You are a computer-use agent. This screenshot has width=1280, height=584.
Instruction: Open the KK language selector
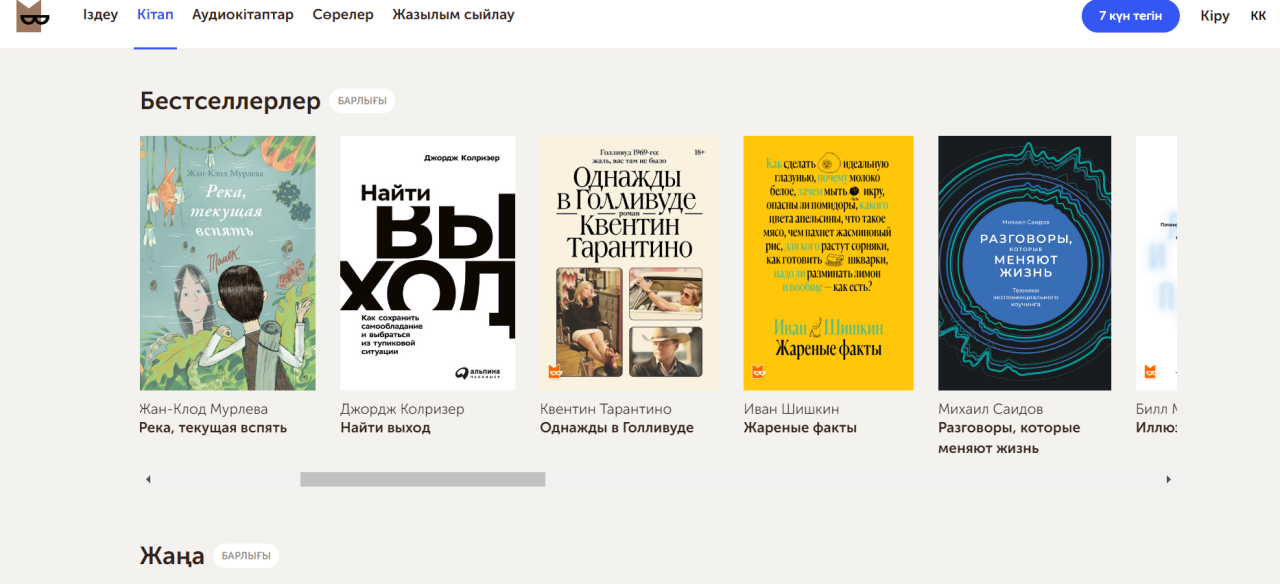pyautogui.click(x=1258, y=16)
